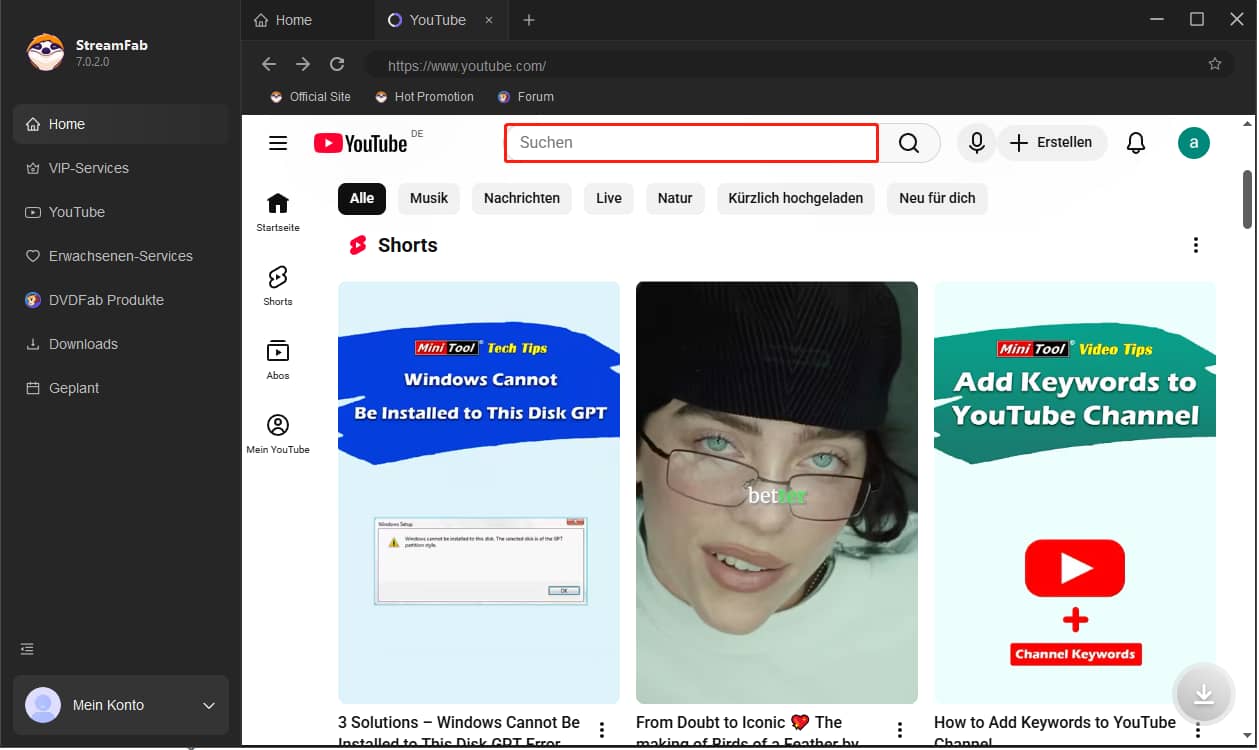
Task: Switch filter to Kürzlich hochgeladen
Action: [795, 198]
